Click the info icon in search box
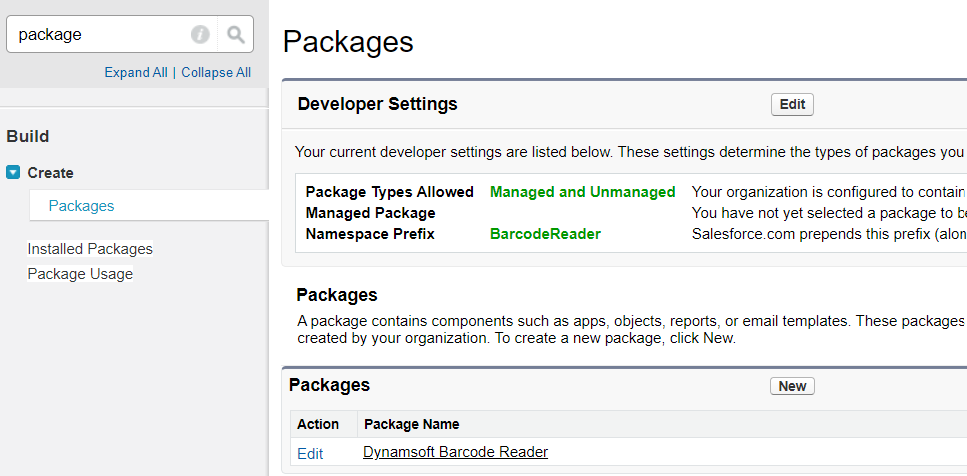The image size is (967, 476). tap(200, 35)
